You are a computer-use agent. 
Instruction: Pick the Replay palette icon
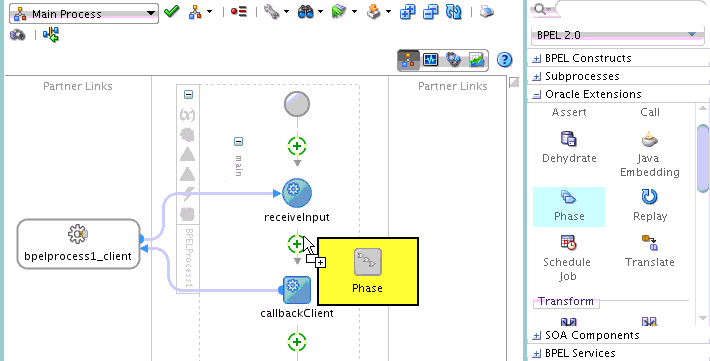click(650, 197)
